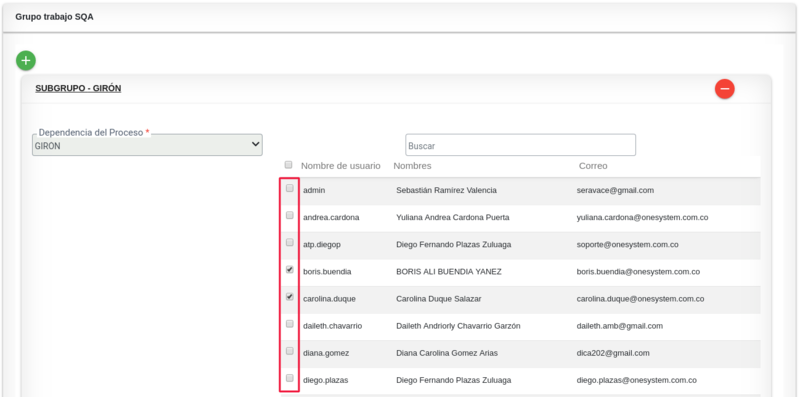The width and height of the screenshot is (800, 397).
Task: Click the name Daileth Andriorly Chavarrio Garzón
Action: click(x=458, y=326)
